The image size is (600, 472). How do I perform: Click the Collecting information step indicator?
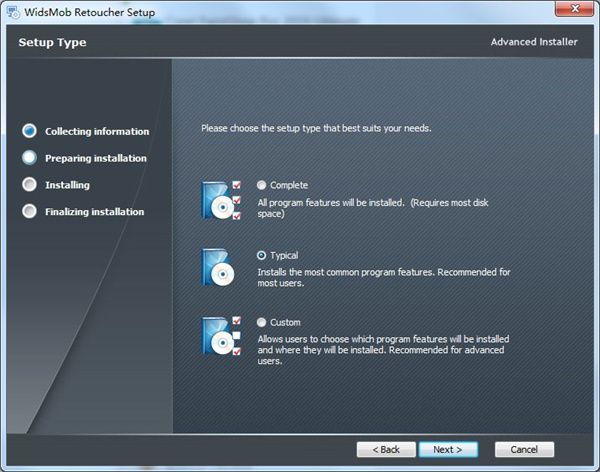tap(29, 131)
